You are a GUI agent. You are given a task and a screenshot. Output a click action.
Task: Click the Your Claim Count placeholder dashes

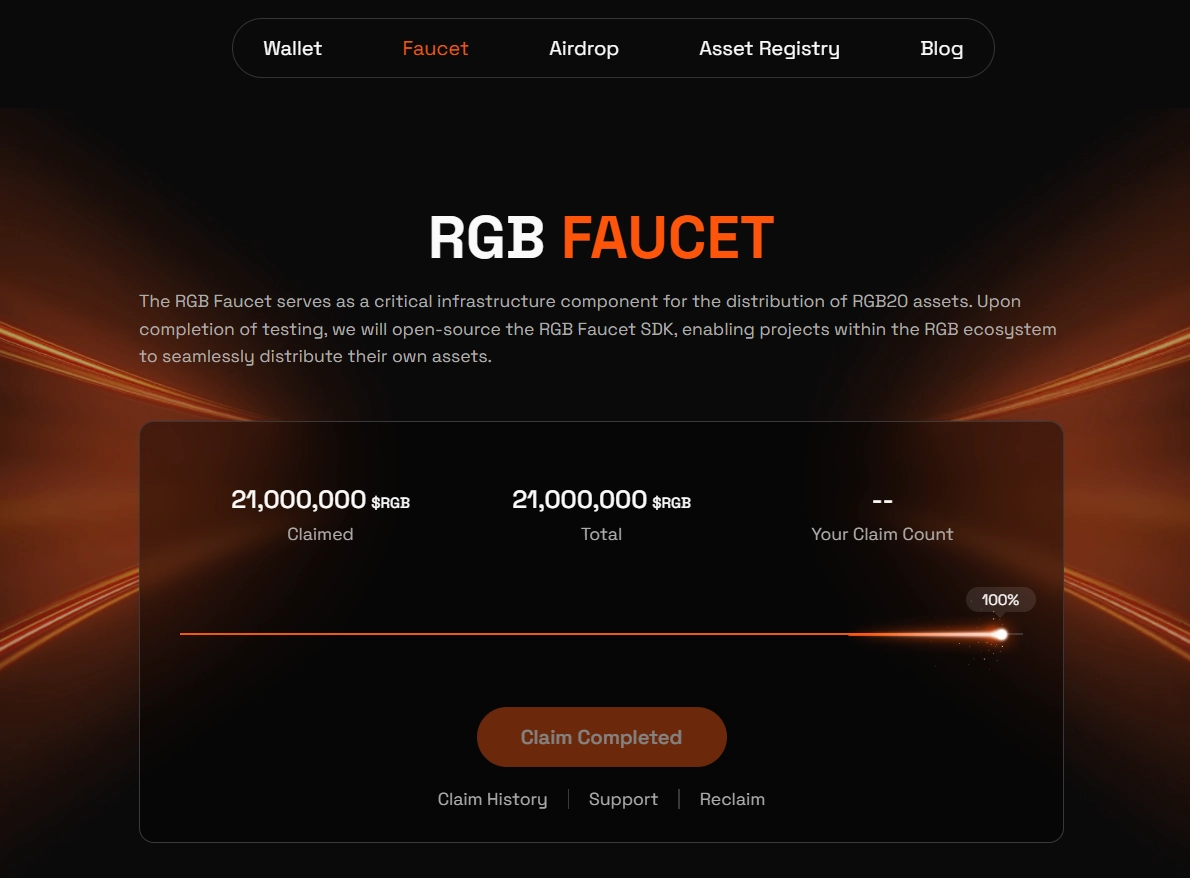[882, 500]
